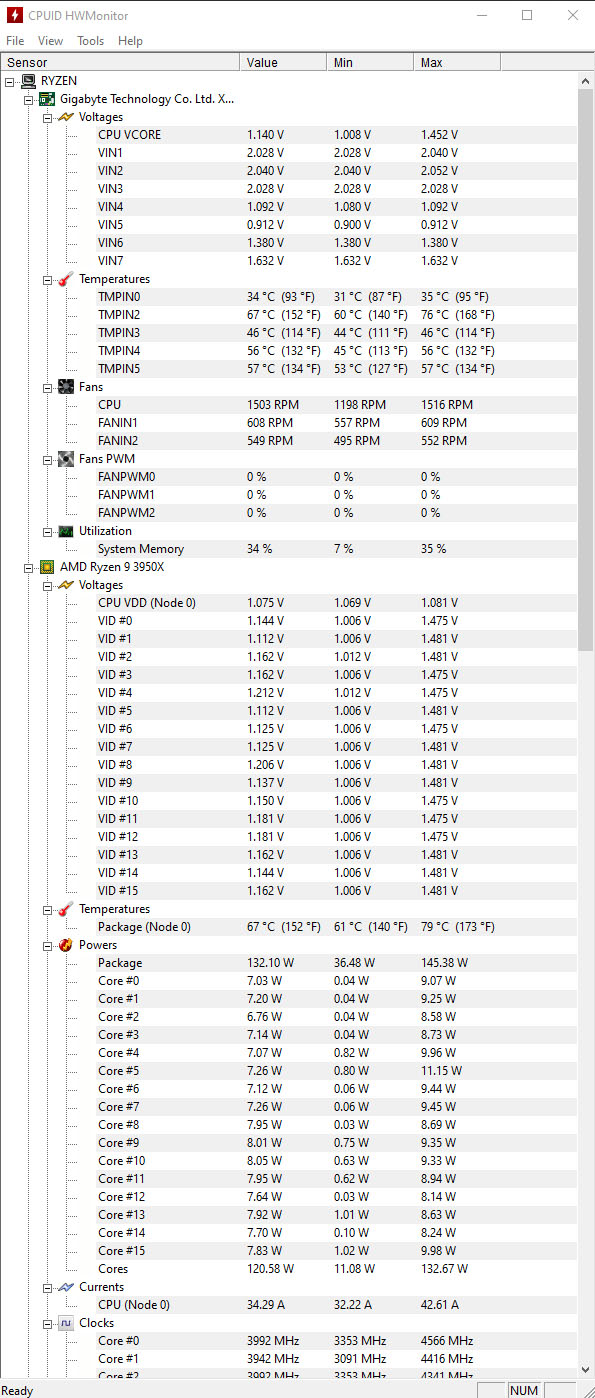The image size is (595, 1398).
Task: Click the AMD Ryzen 9 3950X processor icon
Action: (x=47, y=567)
